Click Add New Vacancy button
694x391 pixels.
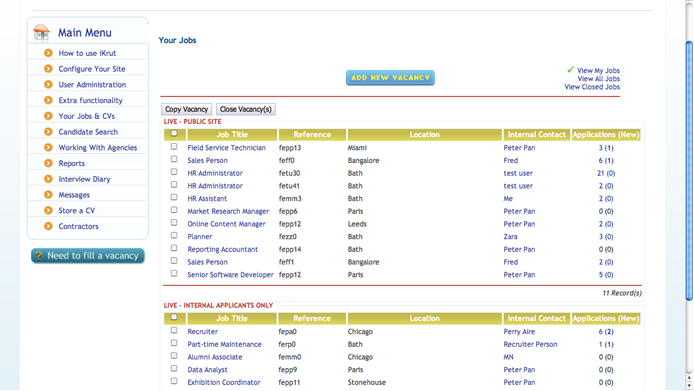point(390,77)
